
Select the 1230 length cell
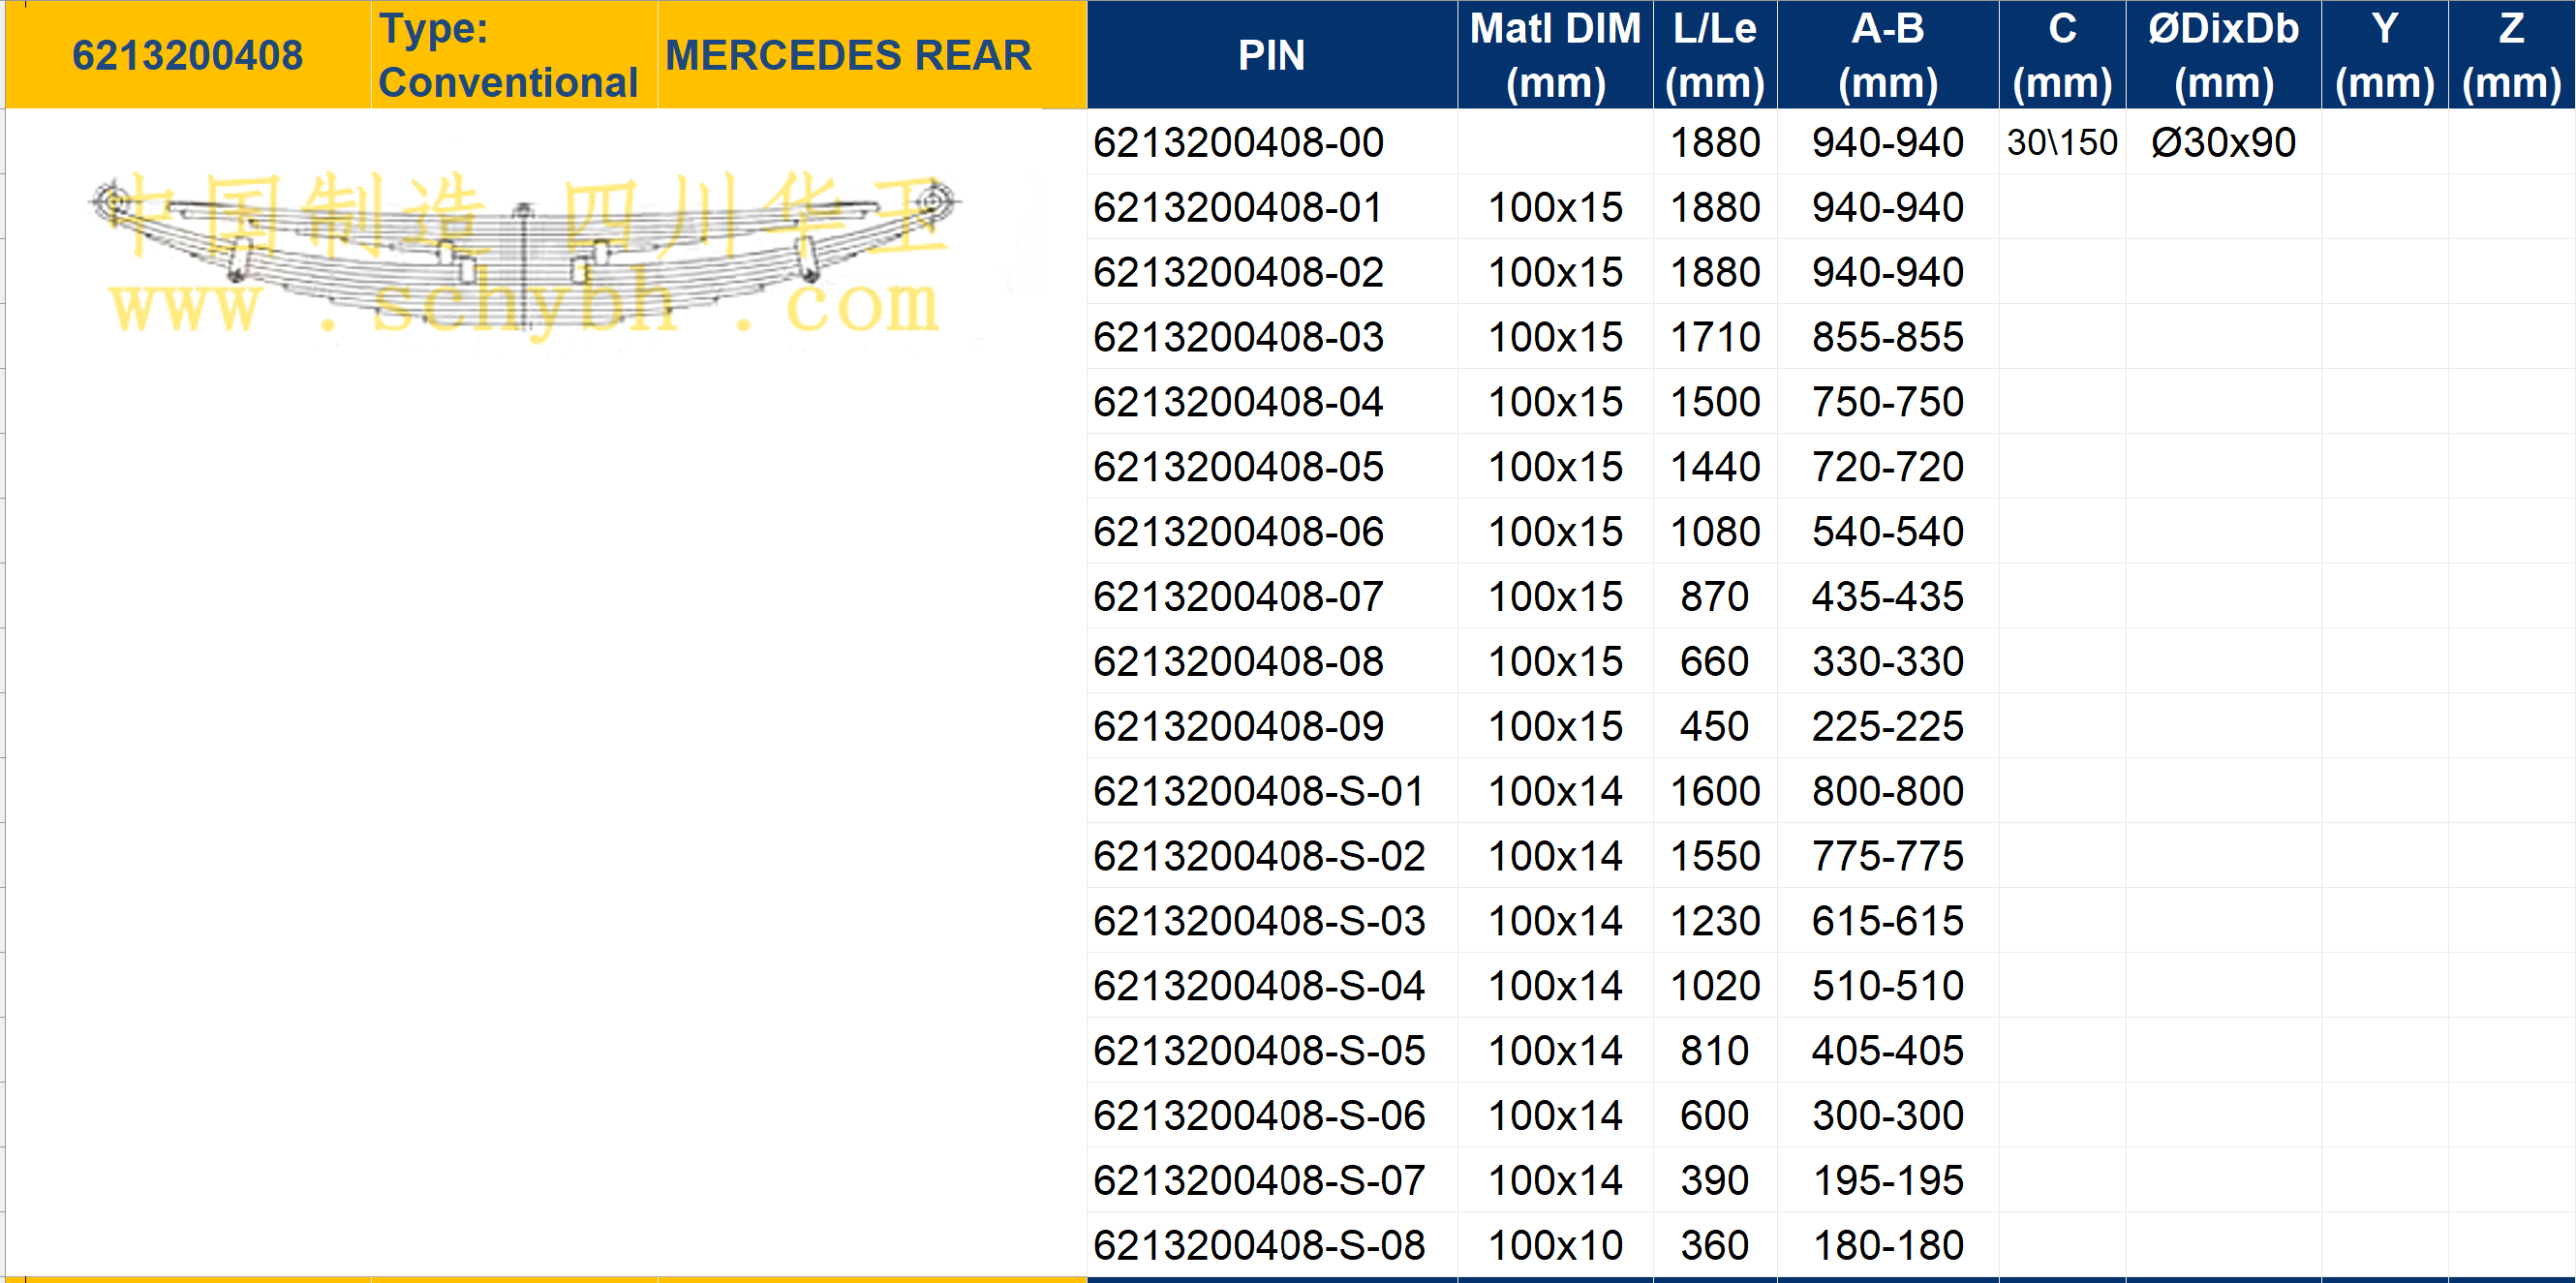click(1715, 921)
